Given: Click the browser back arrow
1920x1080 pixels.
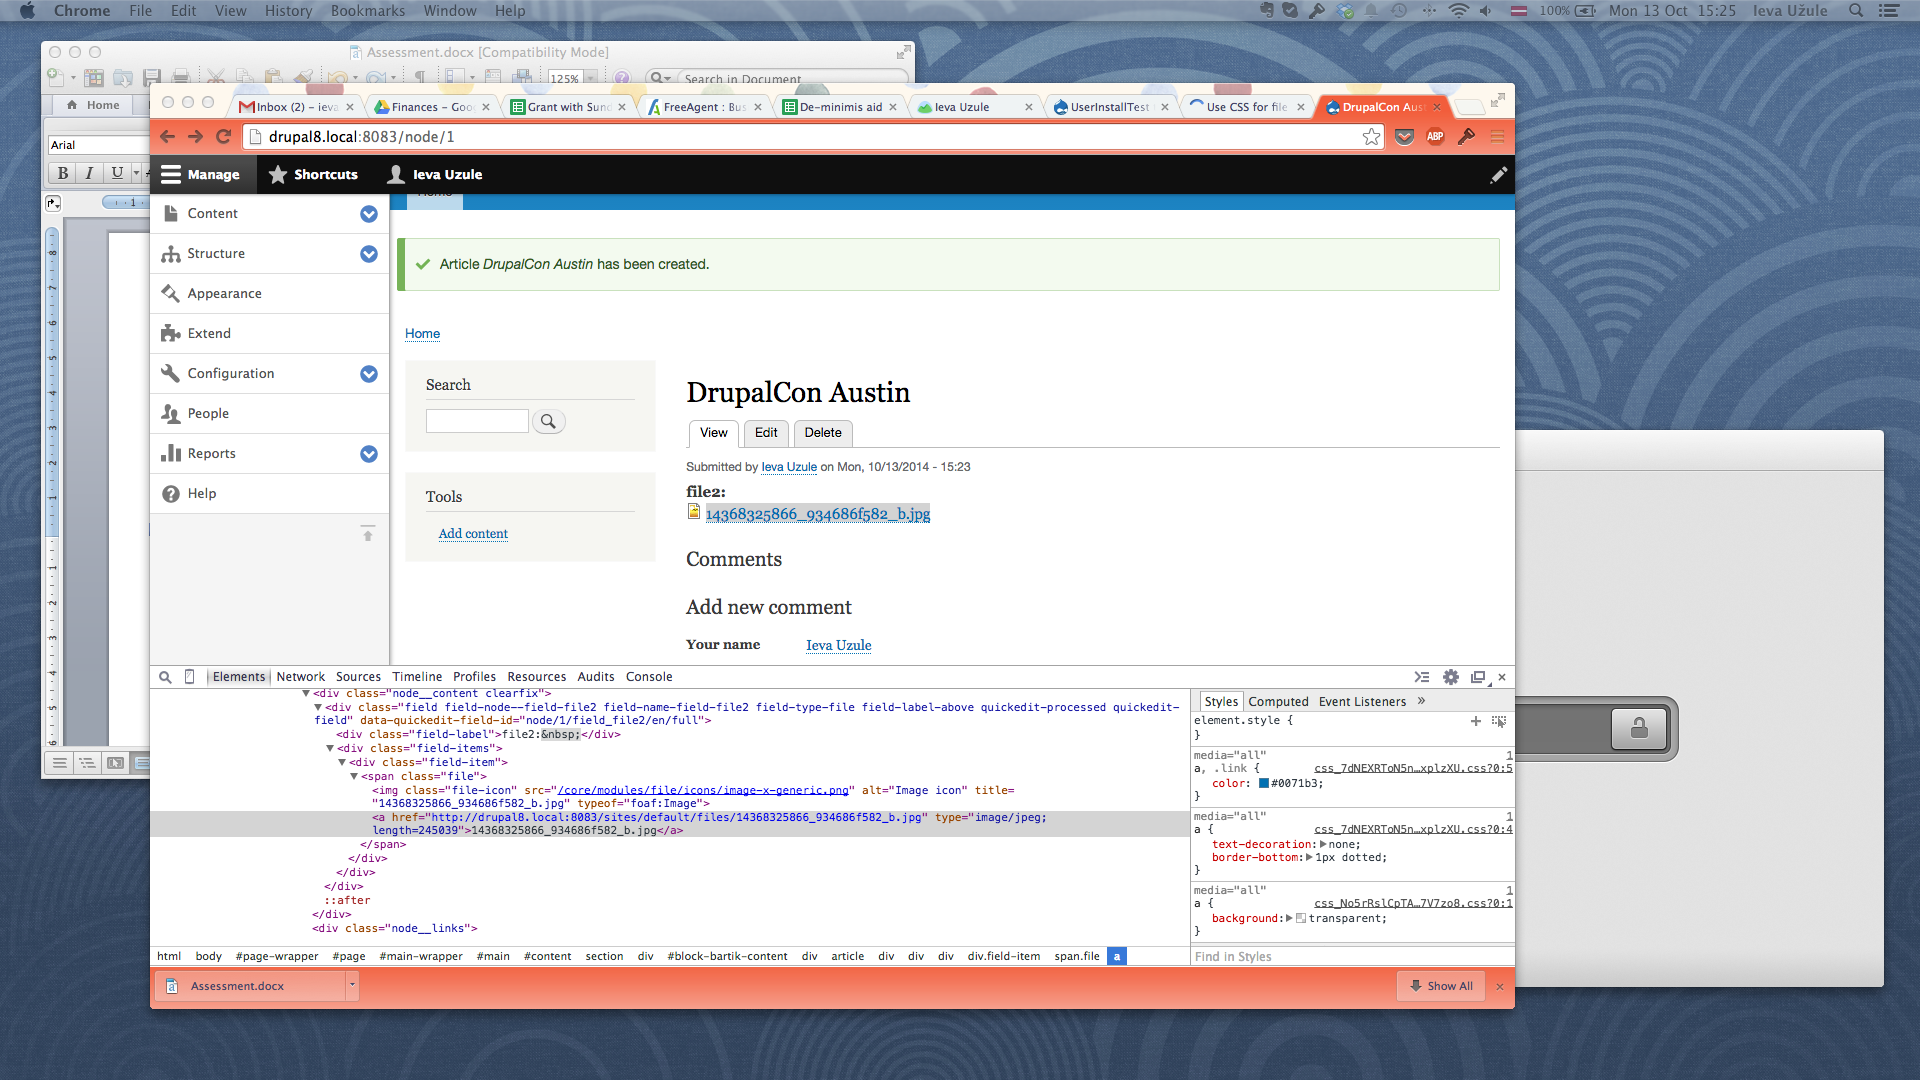Looking at the screenshot, I should pos(168,137).
